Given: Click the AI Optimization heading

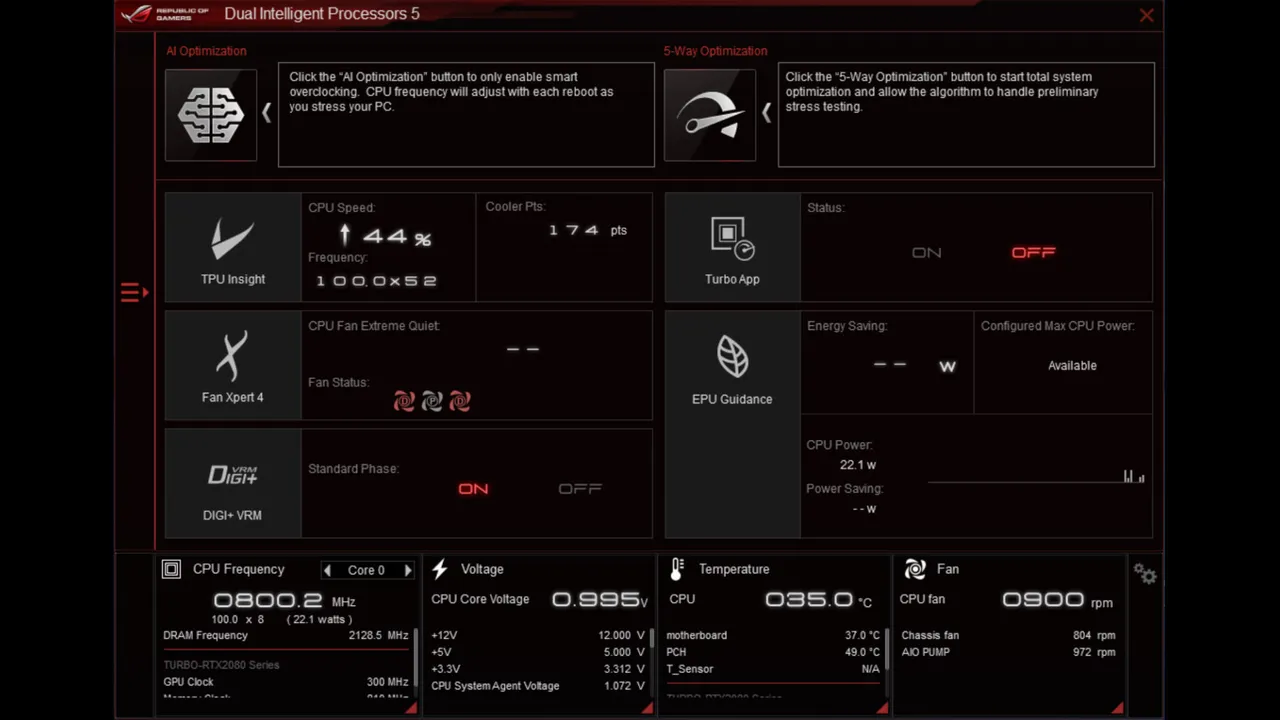Looking at the screenshot, I should [x=206, y=51].
